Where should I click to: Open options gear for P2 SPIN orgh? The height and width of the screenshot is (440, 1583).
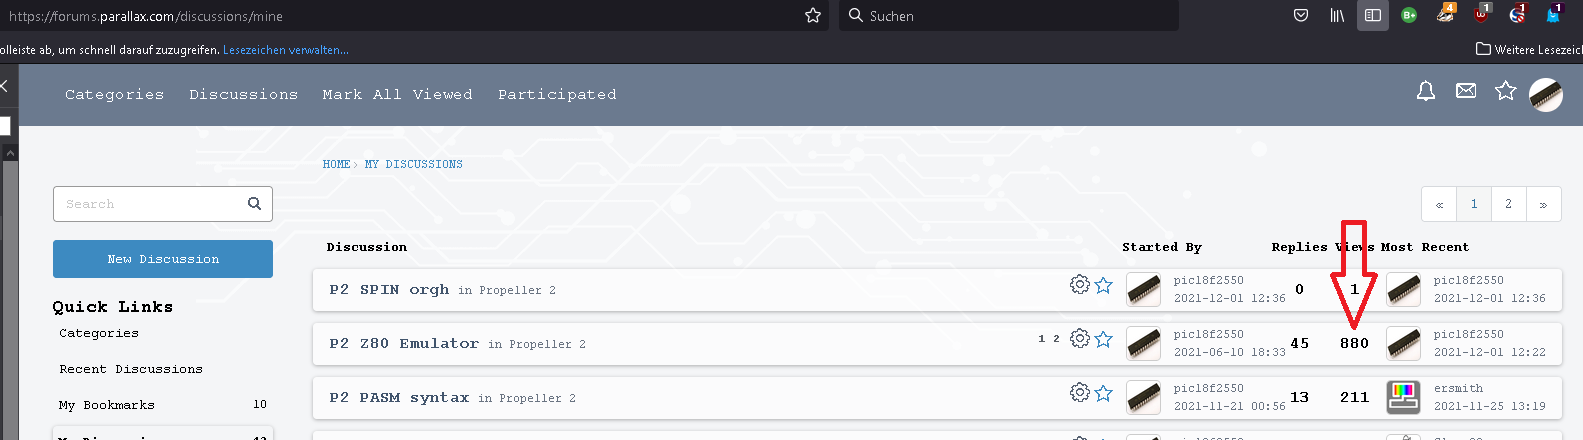[1080, 285]
